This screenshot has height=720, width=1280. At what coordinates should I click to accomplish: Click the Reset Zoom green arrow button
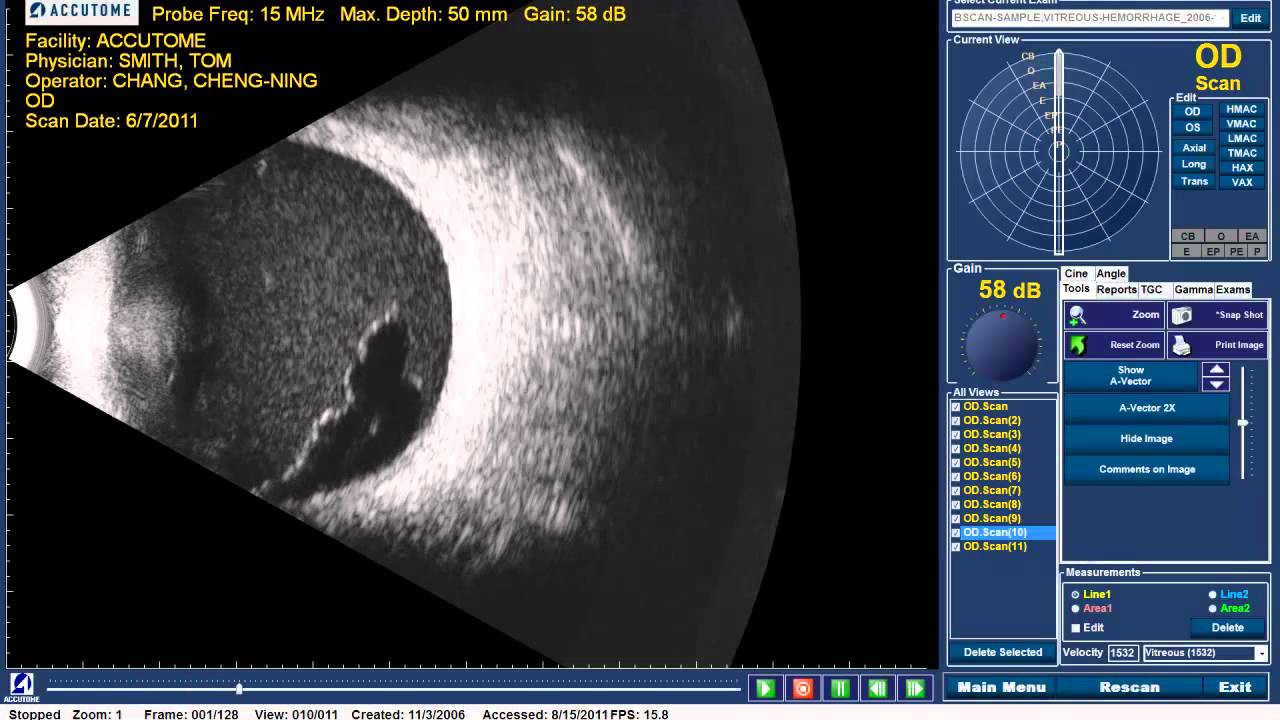click(1114, 345)
